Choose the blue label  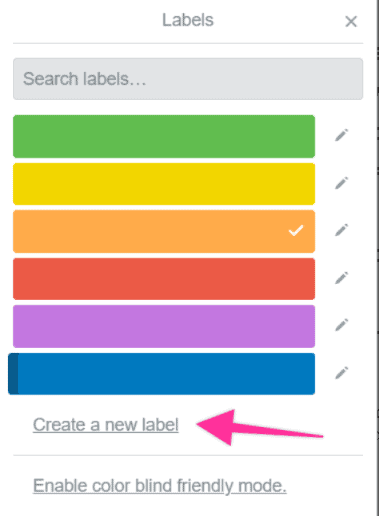pos(162,374)
